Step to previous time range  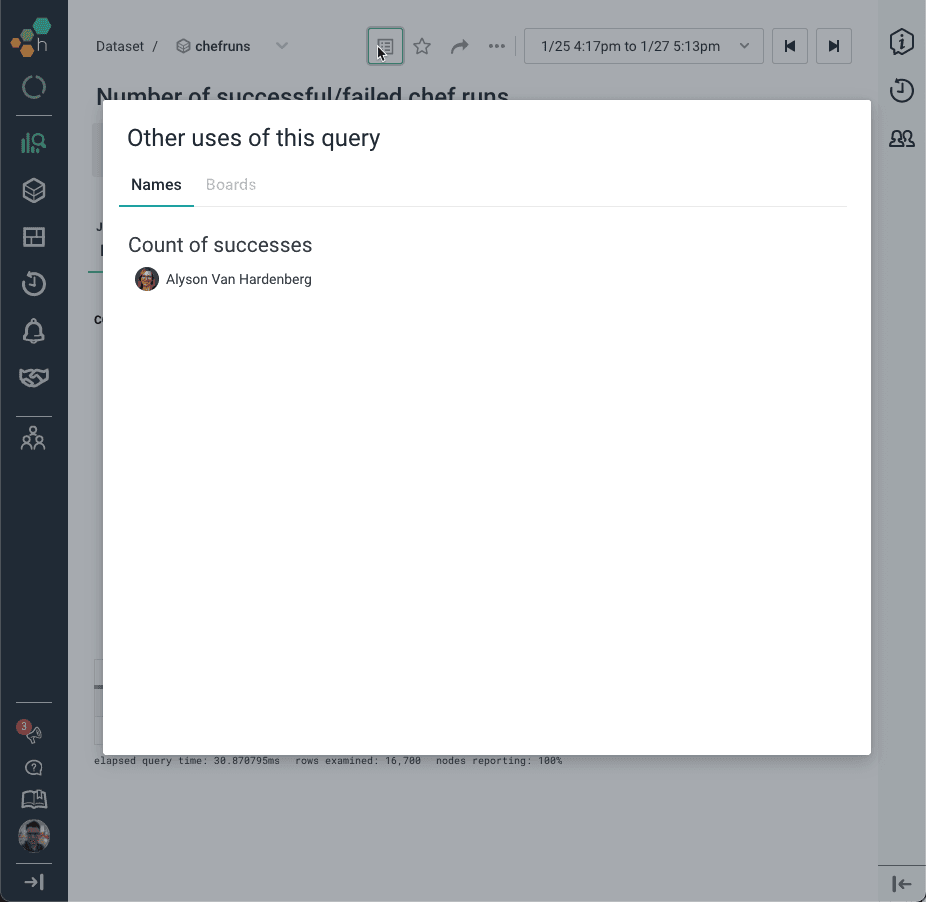point(790,46)
